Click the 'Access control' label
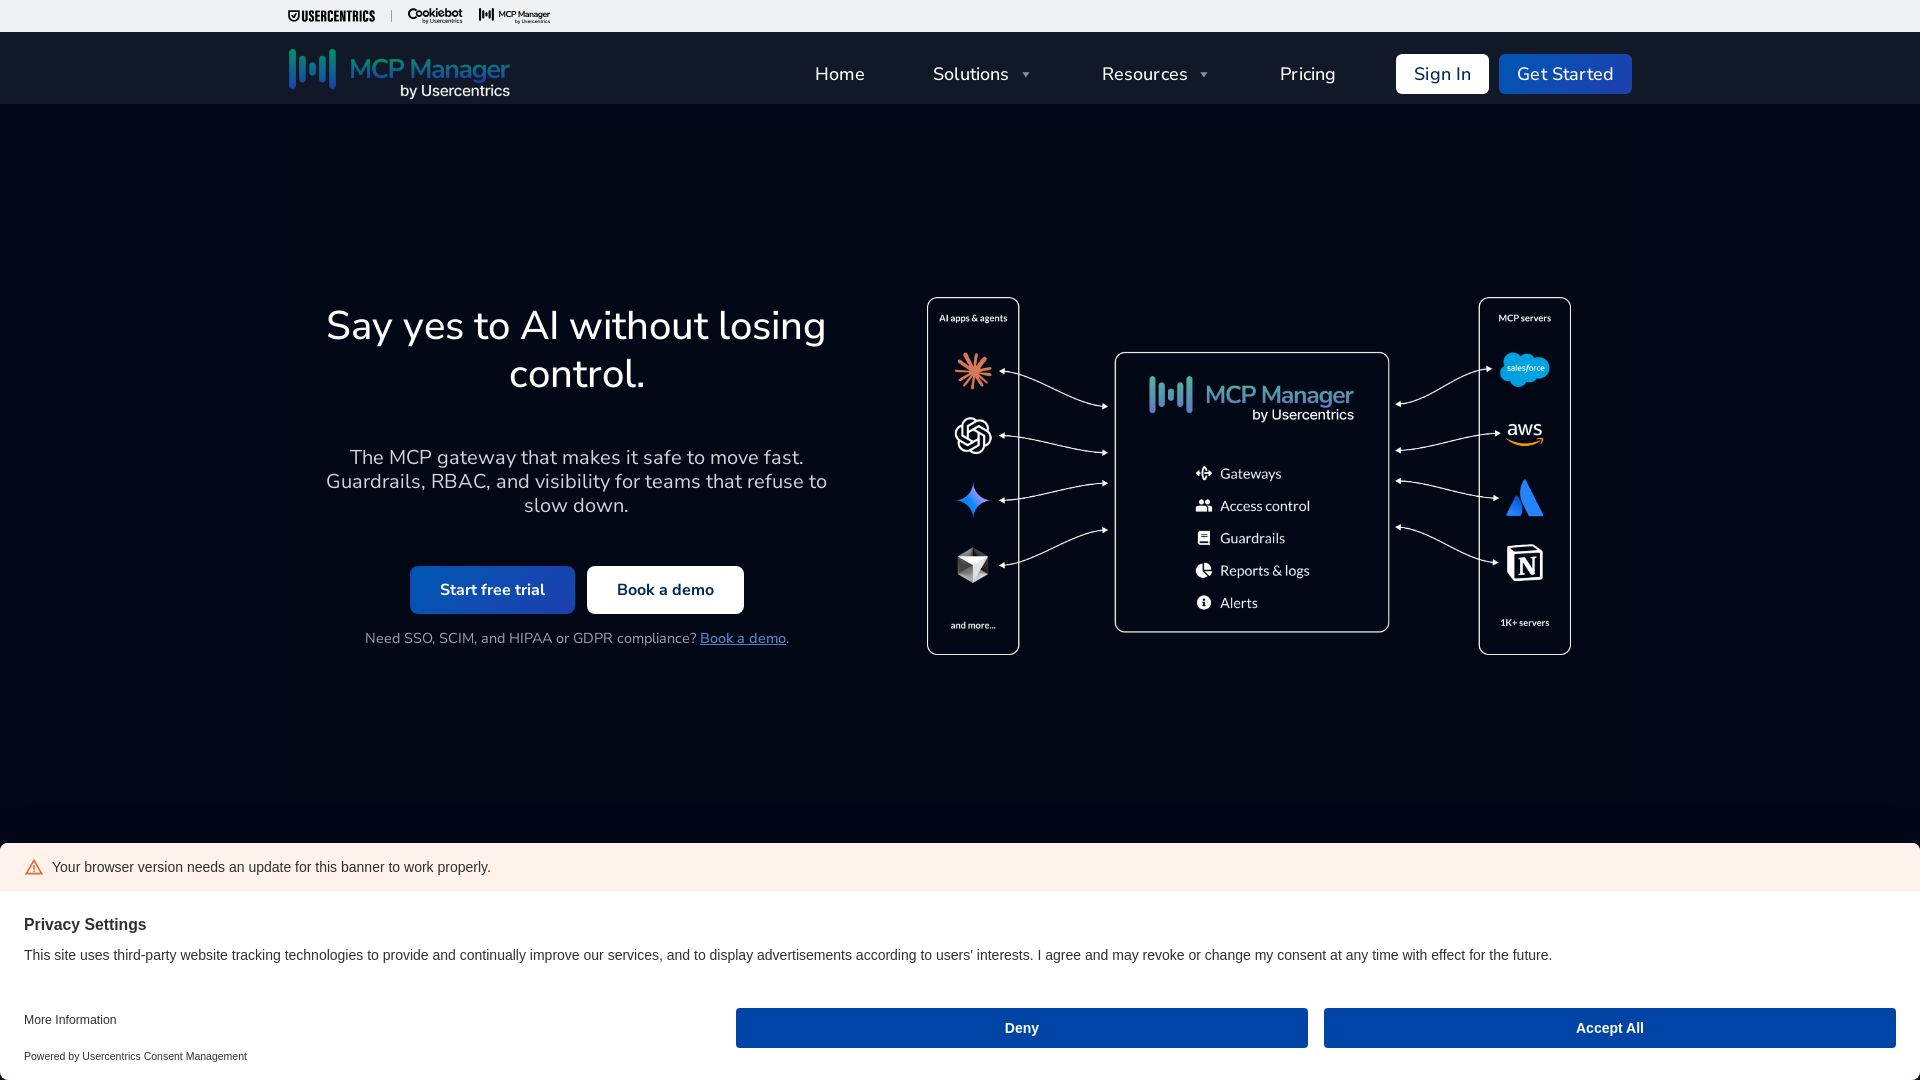1920x1080 pixels. click(x=1265, y=506)
